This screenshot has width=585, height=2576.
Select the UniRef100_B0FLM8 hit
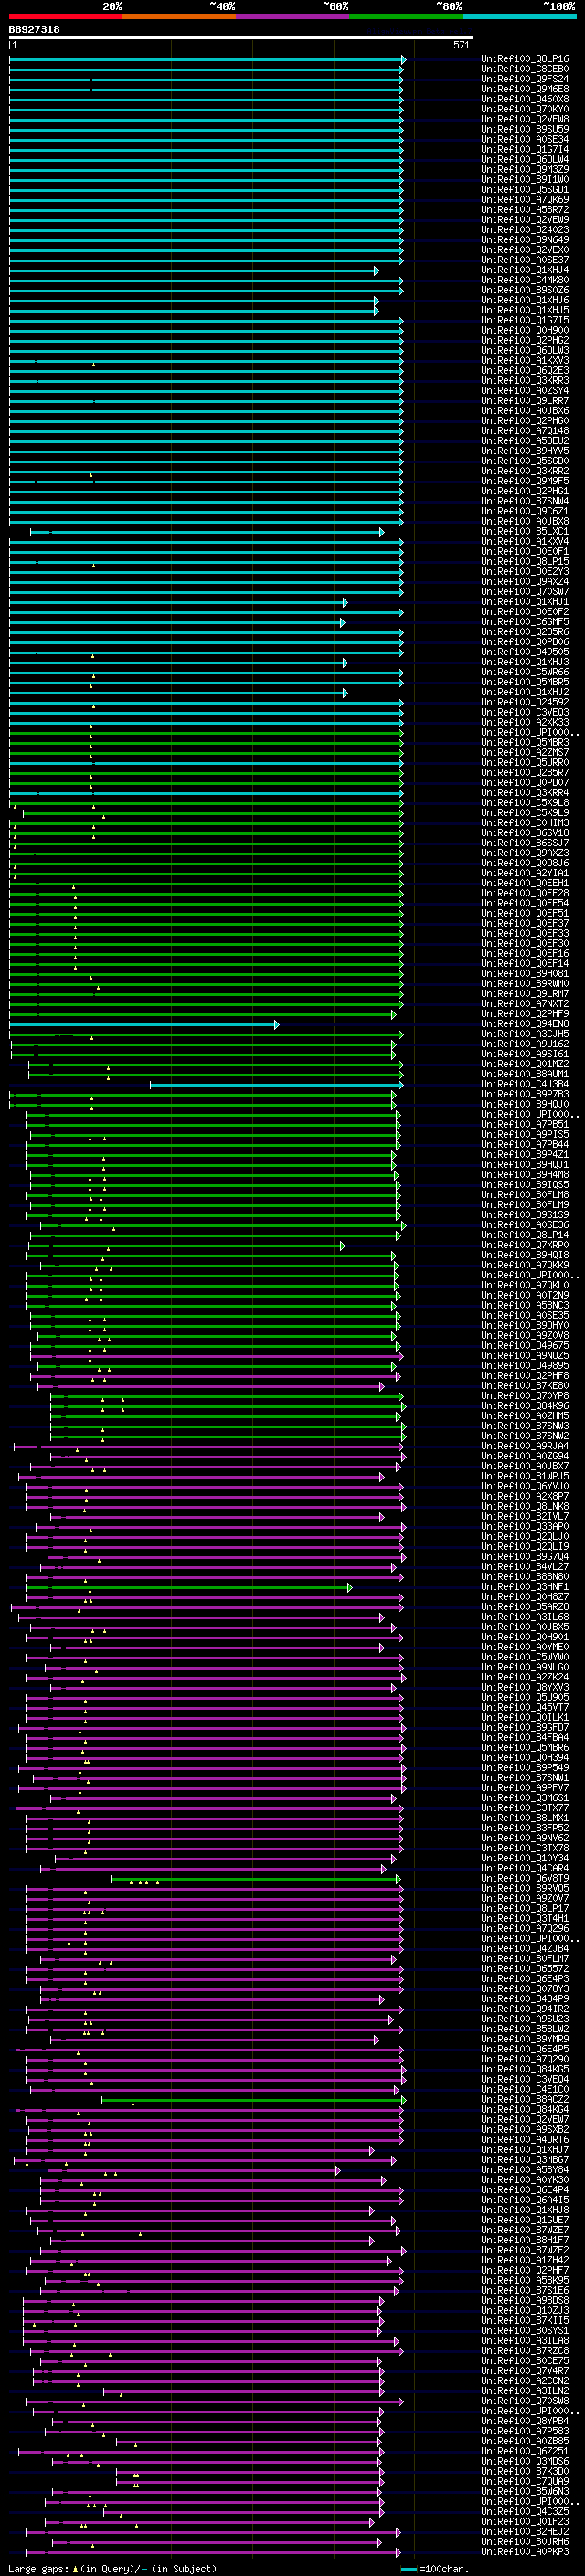[525, 1195]
